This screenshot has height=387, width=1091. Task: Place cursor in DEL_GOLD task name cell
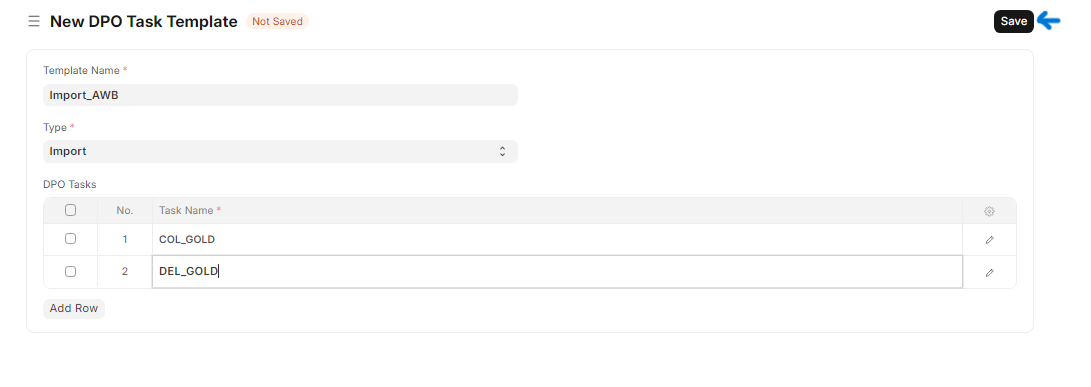[x=557, y=271]
